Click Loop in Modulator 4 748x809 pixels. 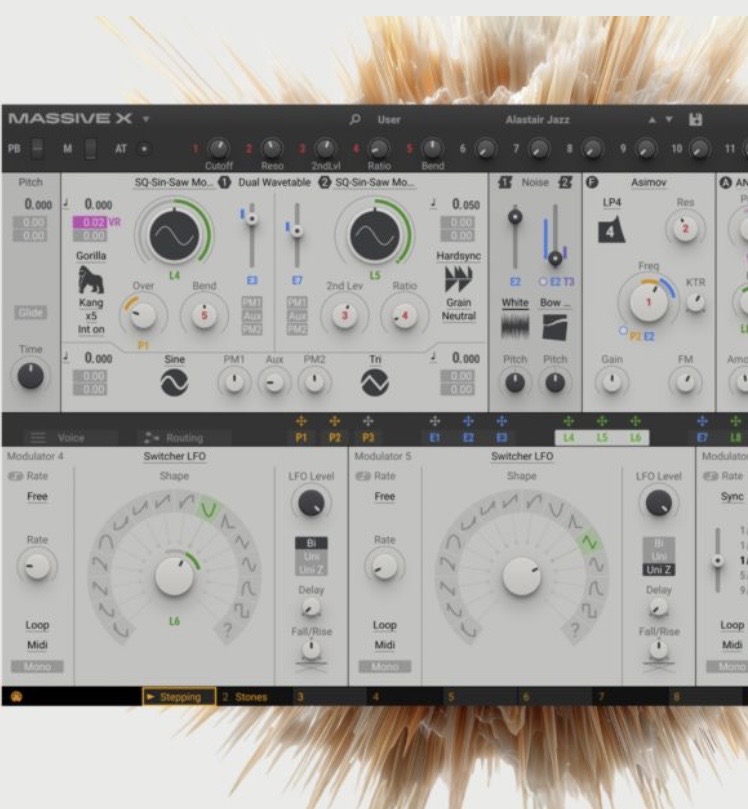[37, 625]
